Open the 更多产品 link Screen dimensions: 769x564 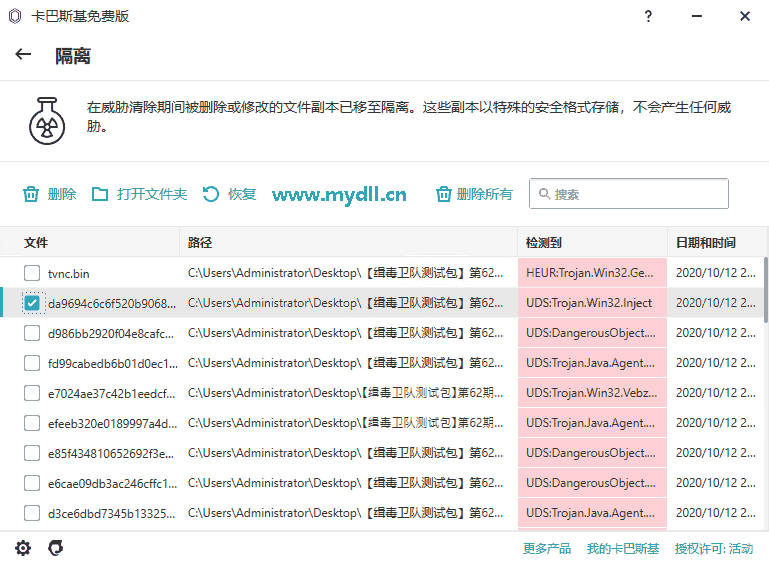click(x=547, y=548)
